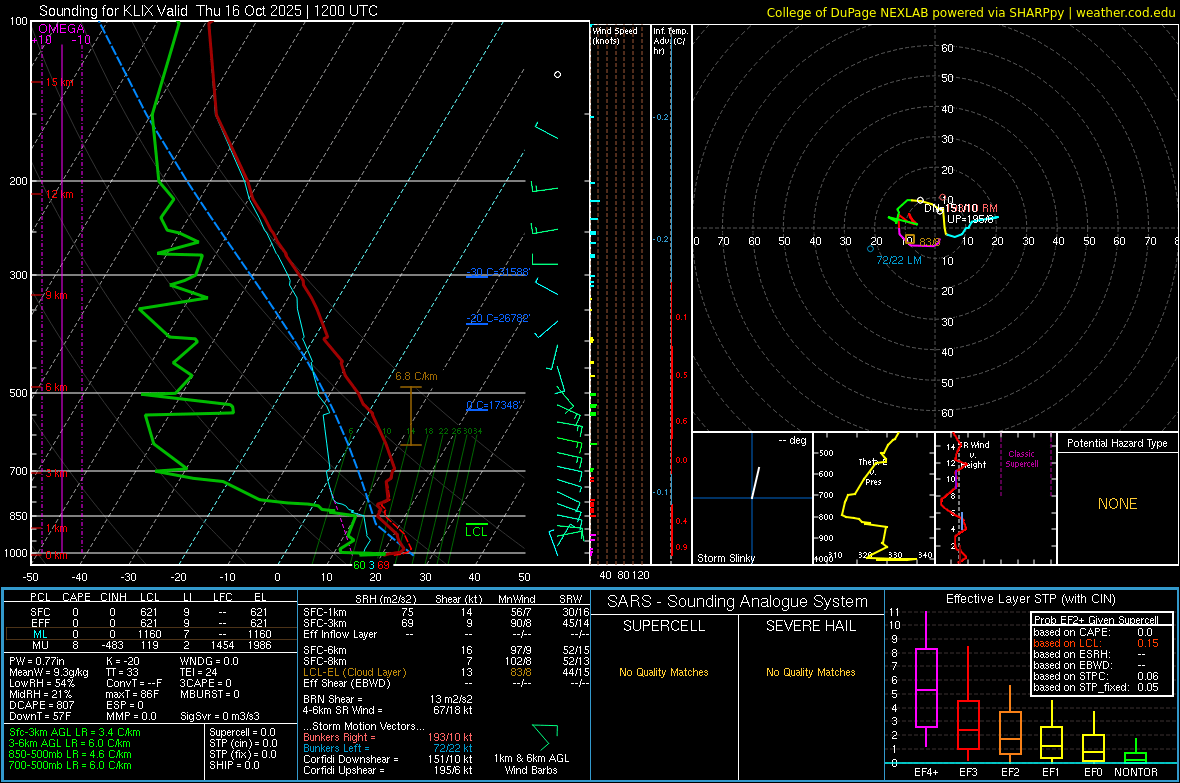
Task: Click the 'SFC-1km' shear row label
Action: click(x=324, y=612)
